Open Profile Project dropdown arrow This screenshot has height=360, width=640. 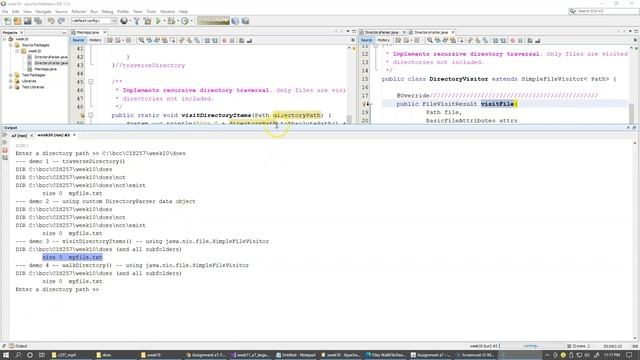pyautogui.click(x=191, y=21)
